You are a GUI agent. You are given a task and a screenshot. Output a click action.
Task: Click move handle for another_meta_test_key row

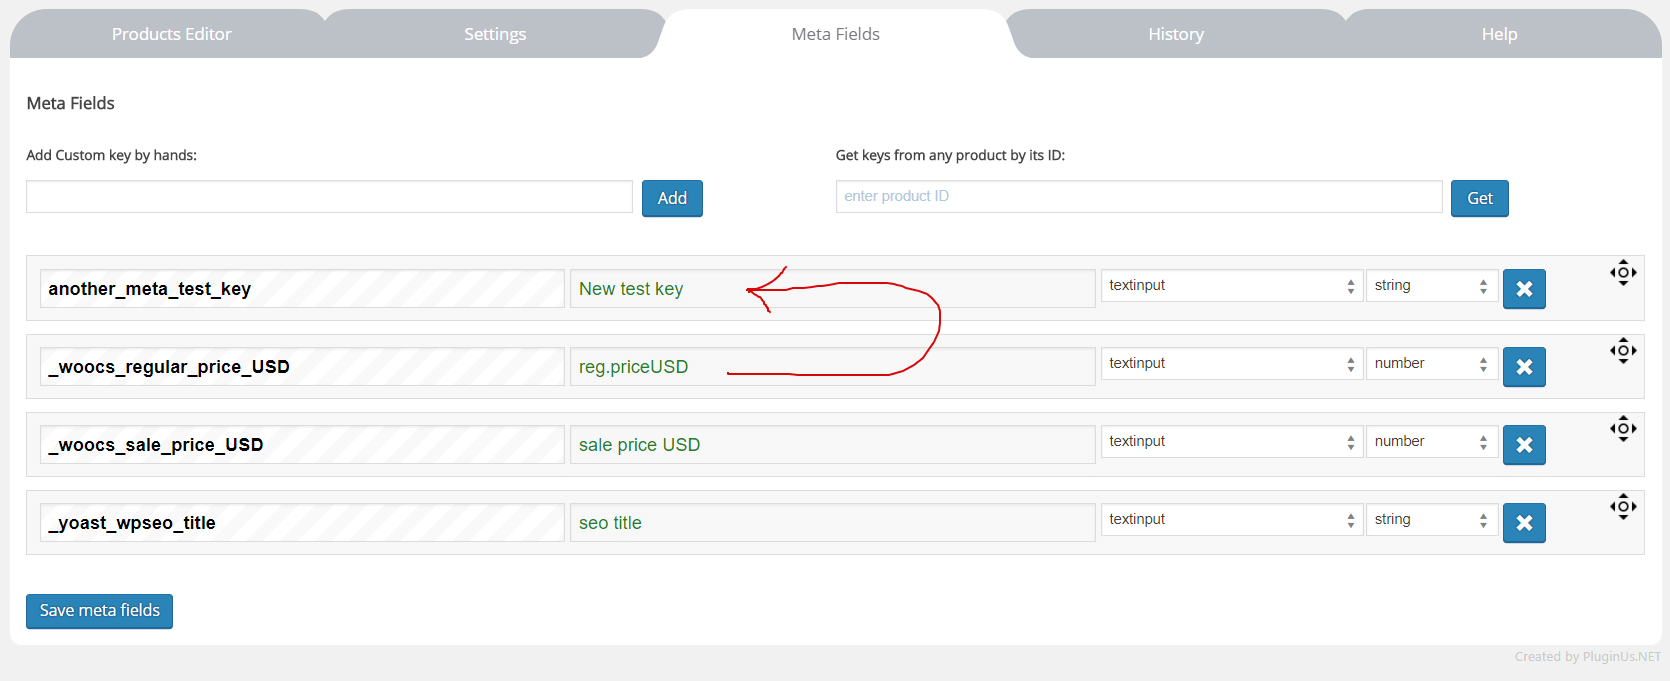pos(1622,272)
